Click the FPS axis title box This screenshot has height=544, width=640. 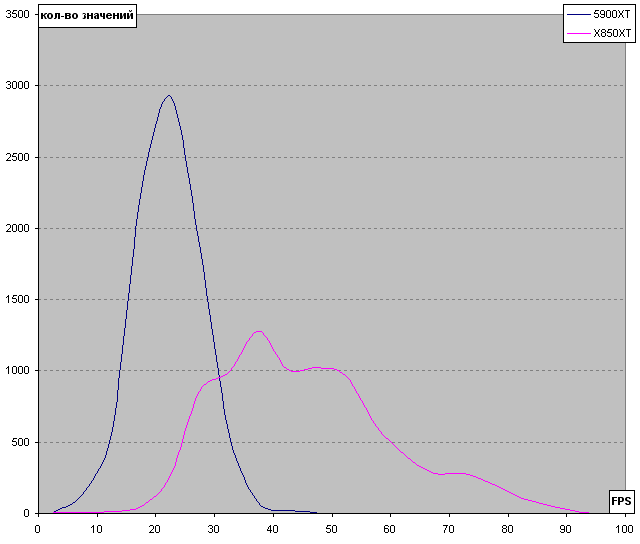coord(621,501)
